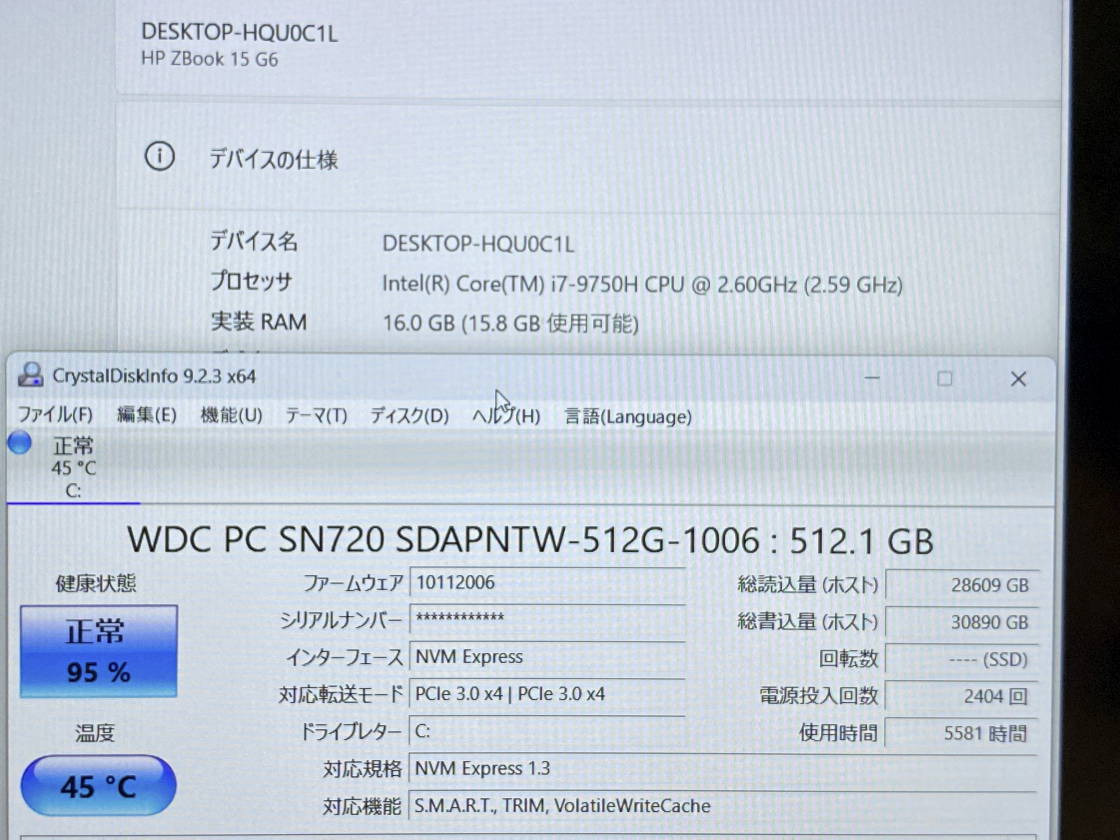Minimize the CrystalDiskInfo window
This screenshot has width=1120, height=840.
pos(871,378)
